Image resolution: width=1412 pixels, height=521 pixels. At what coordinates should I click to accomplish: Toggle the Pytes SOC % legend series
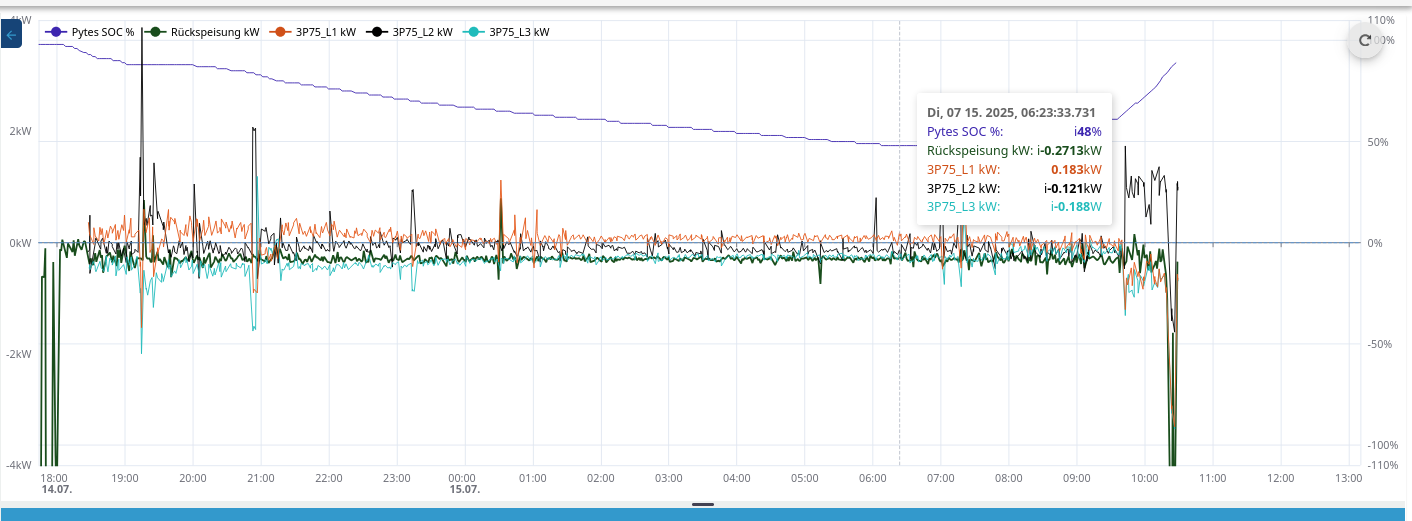pyautogui.click(x=88, y=32)
